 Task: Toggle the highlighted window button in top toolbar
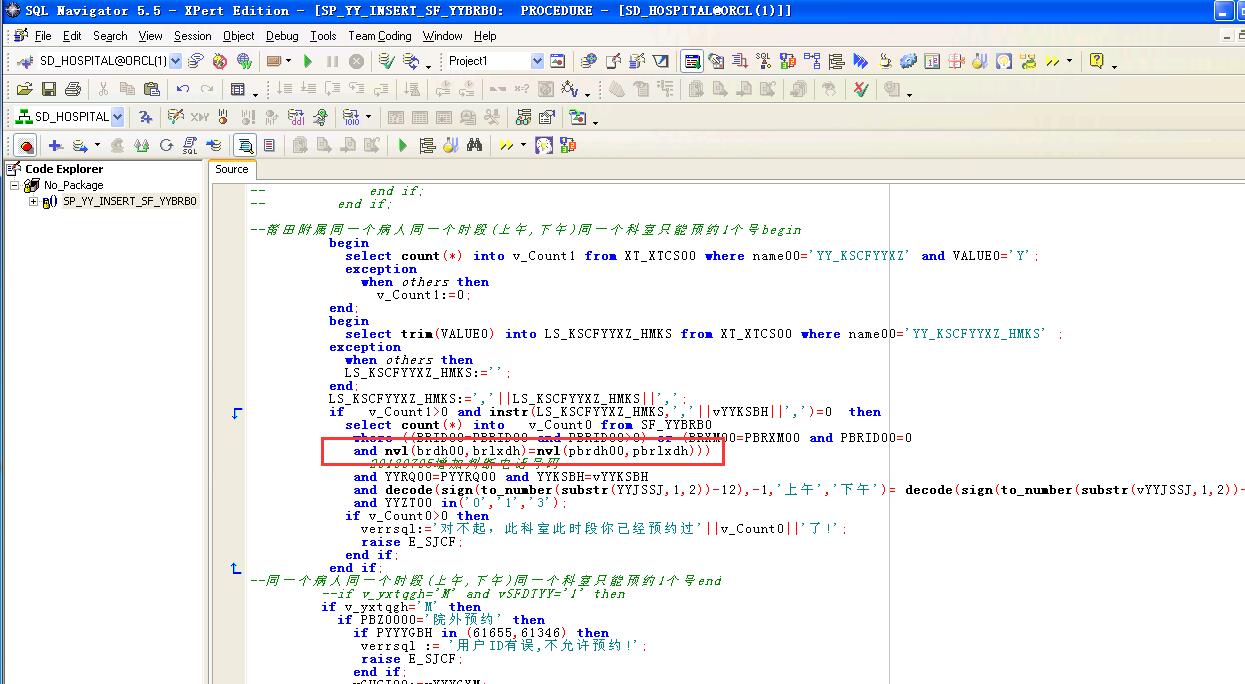pos(692,61)
